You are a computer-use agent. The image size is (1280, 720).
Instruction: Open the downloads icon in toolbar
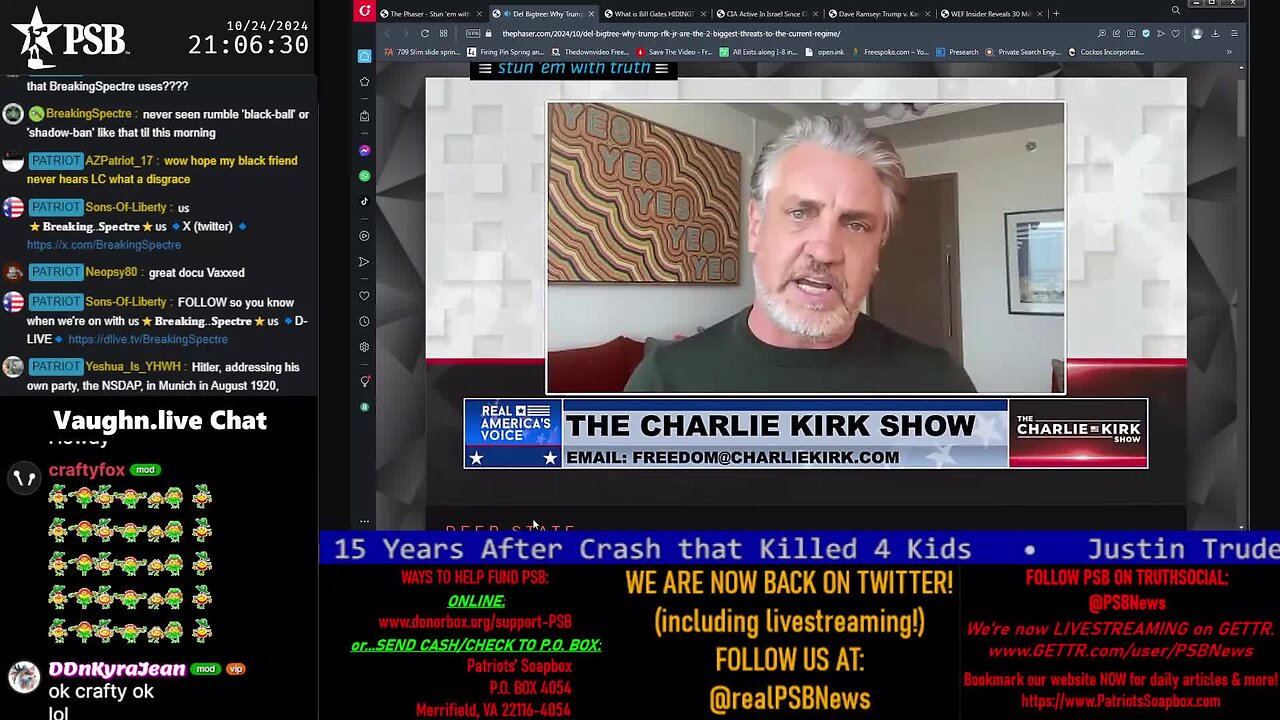point(1215,33)
